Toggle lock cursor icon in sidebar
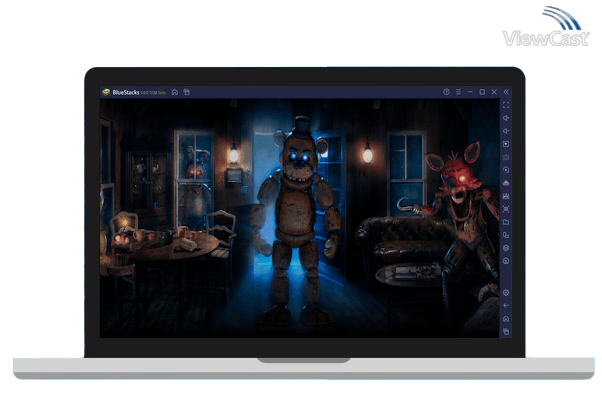Image resolution: width=602 pixels, height=414 pixels. point(506,144)
